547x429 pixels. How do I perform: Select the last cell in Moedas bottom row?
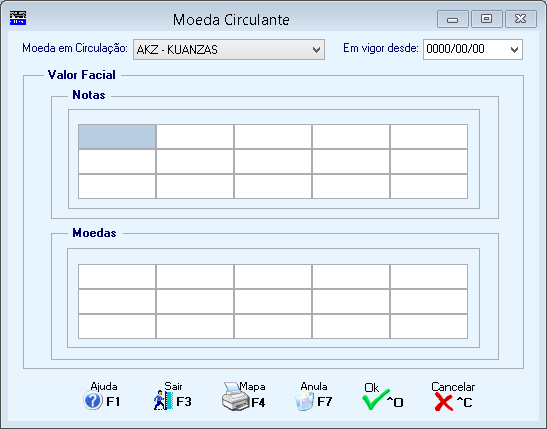pyautogui.click(x=429, y=326)
